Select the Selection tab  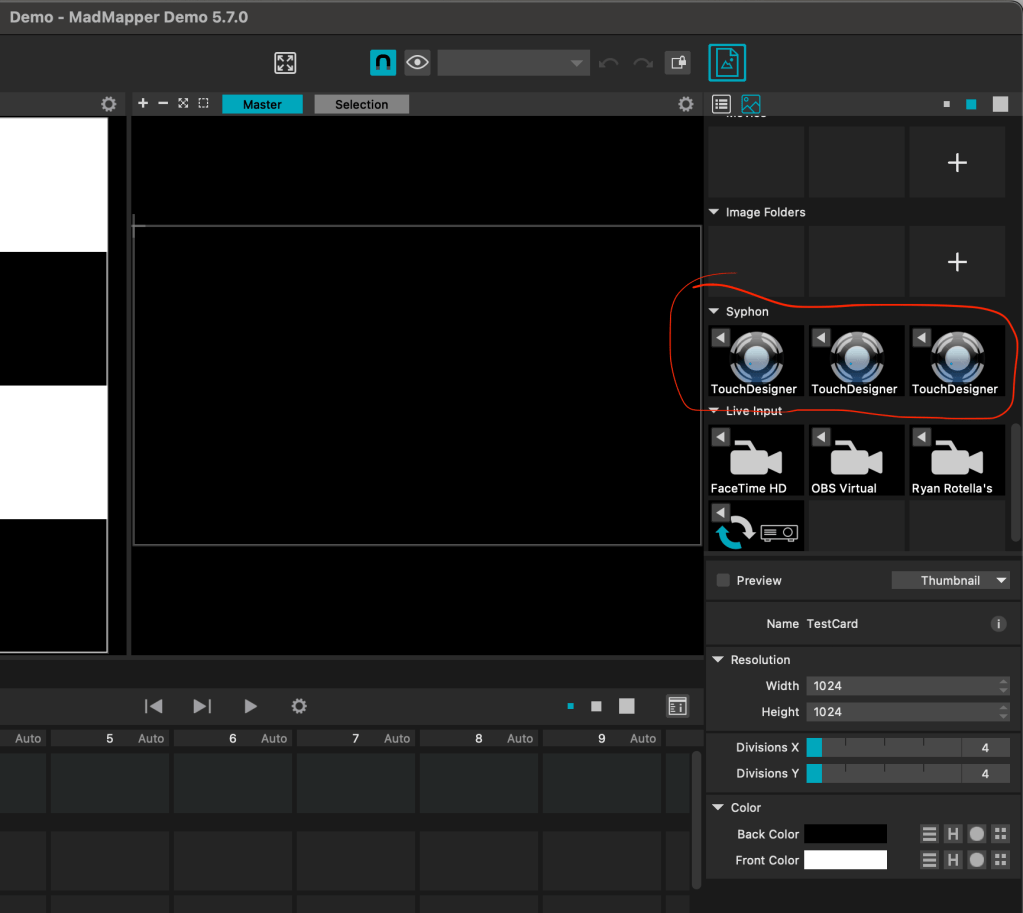click(x=361, y=104)
